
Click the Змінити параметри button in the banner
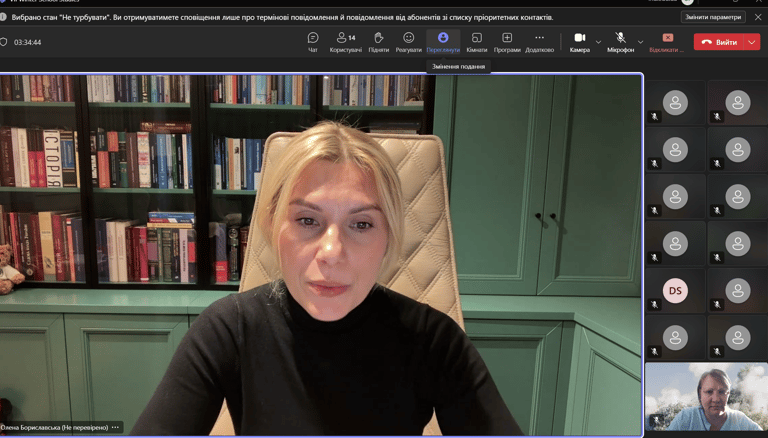(713, 17)
